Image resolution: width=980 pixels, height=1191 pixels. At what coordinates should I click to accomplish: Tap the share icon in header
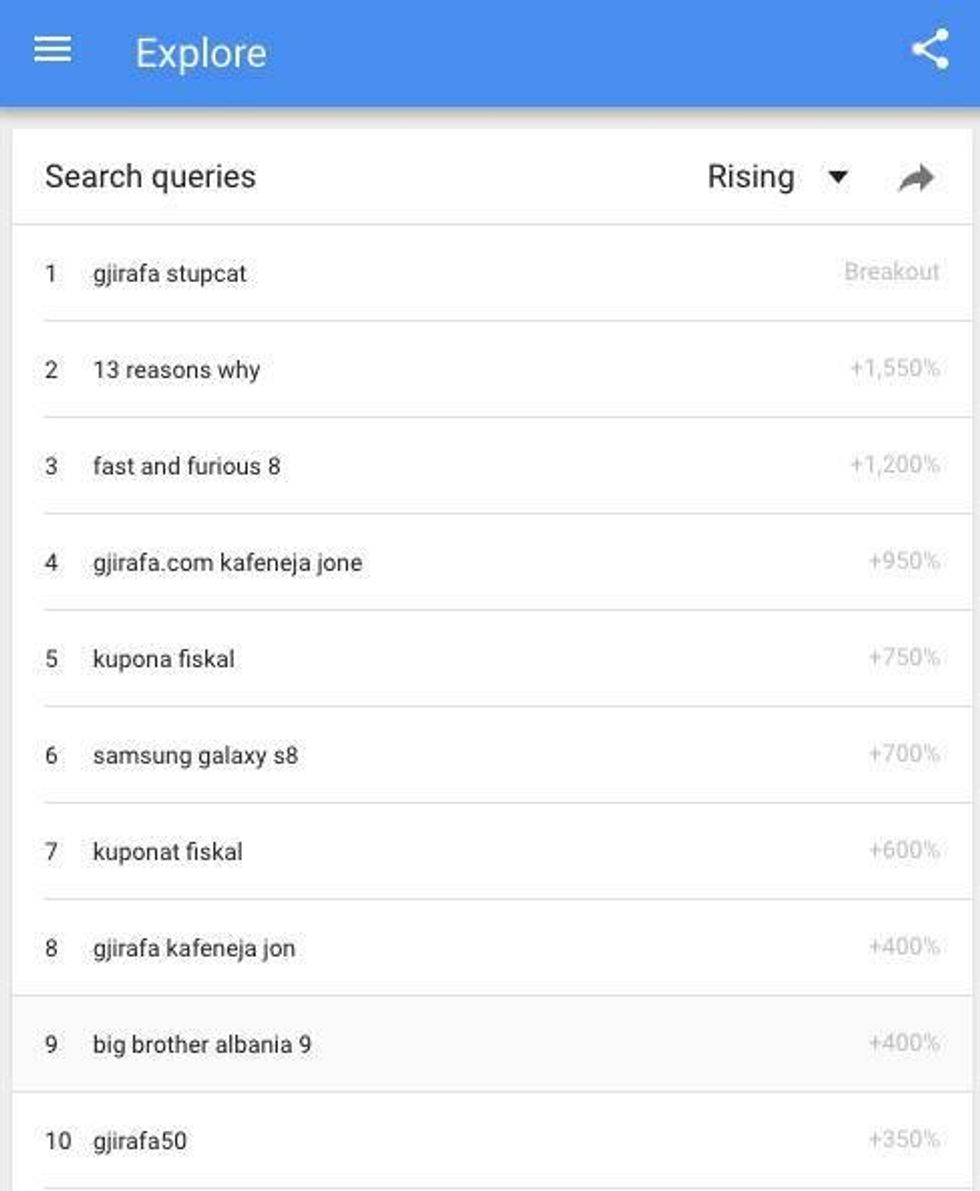(x=930, y=50)
